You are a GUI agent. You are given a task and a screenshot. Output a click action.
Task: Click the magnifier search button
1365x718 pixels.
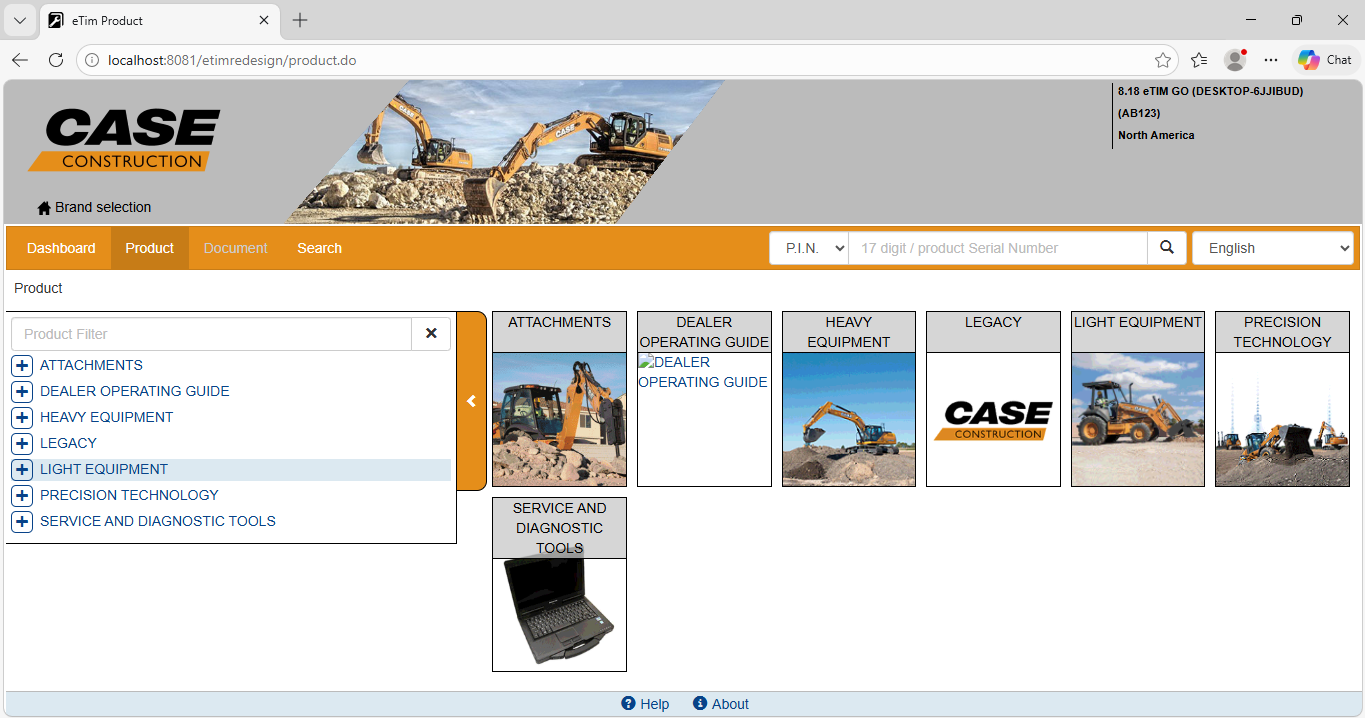1166,248
